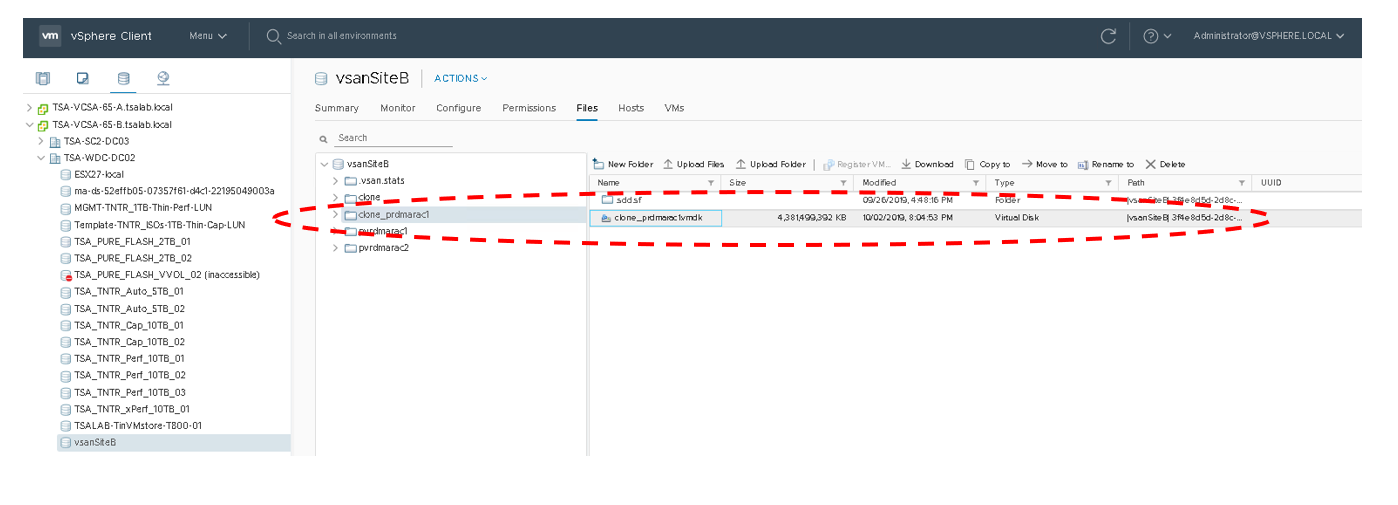
Task: Switch to the Configure tab
Action: 458,108
